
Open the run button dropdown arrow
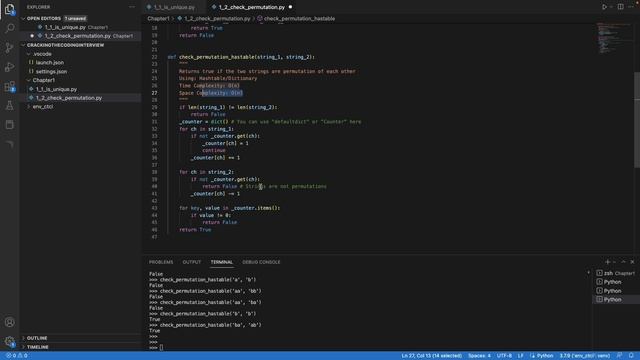(x=611, y=7)
